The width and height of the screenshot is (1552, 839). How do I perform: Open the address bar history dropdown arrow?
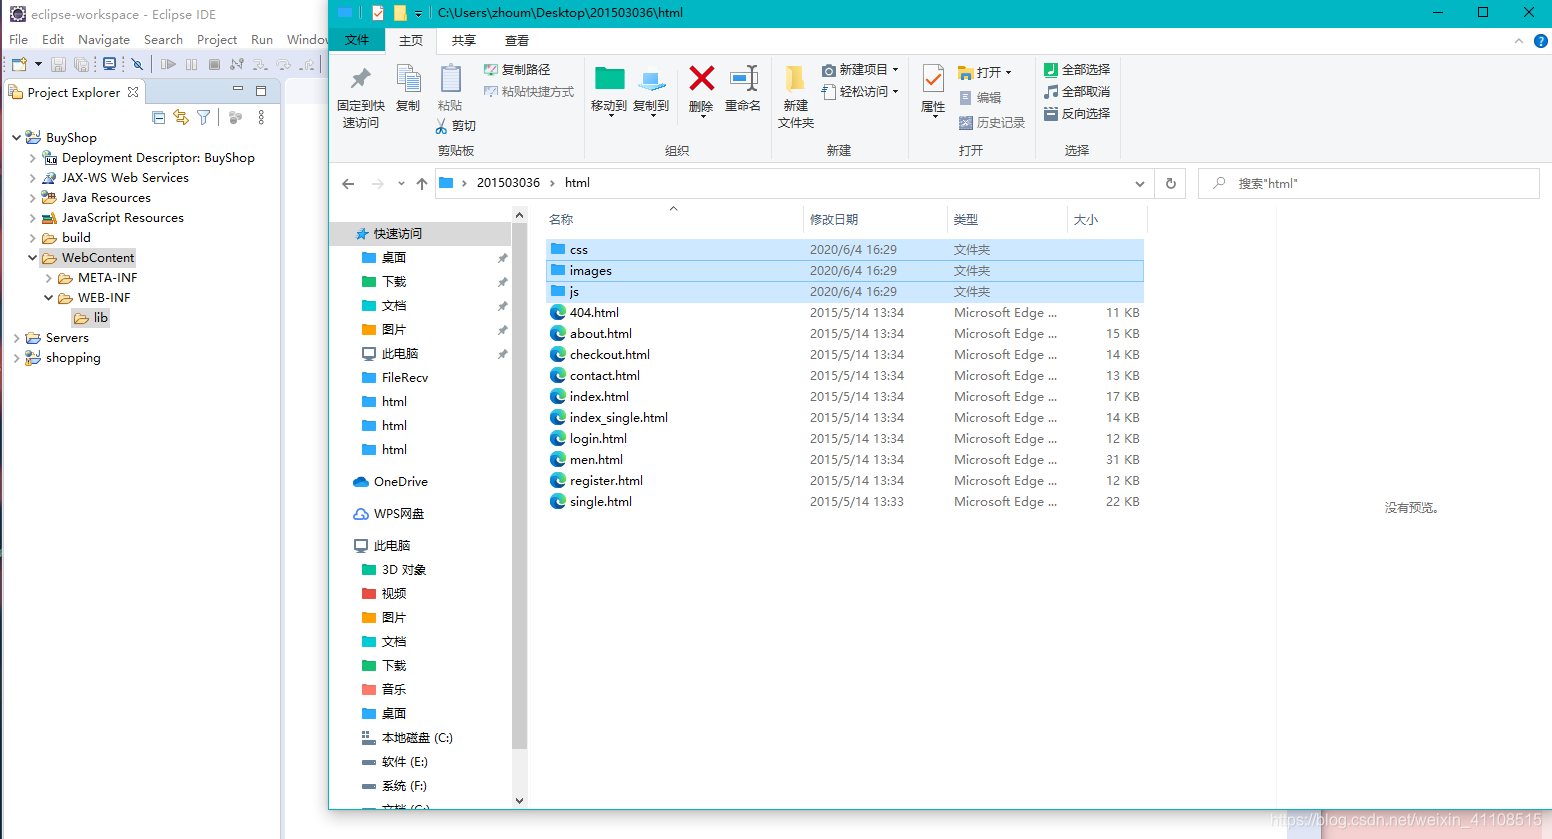pos(1139,184)
